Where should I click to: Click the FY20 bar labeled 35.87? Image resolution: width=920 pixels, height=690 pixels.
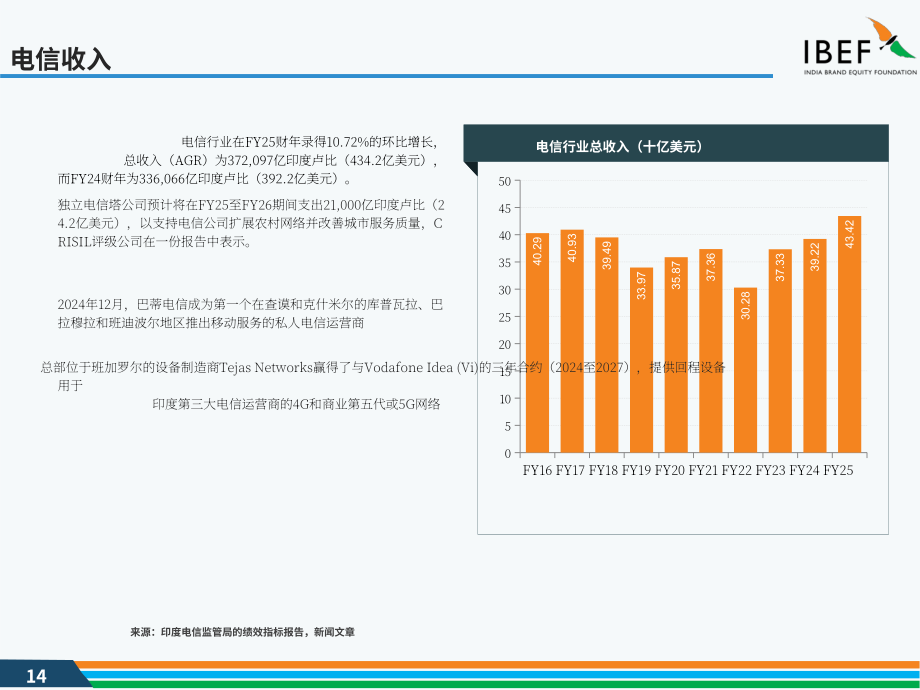(676, 355)
